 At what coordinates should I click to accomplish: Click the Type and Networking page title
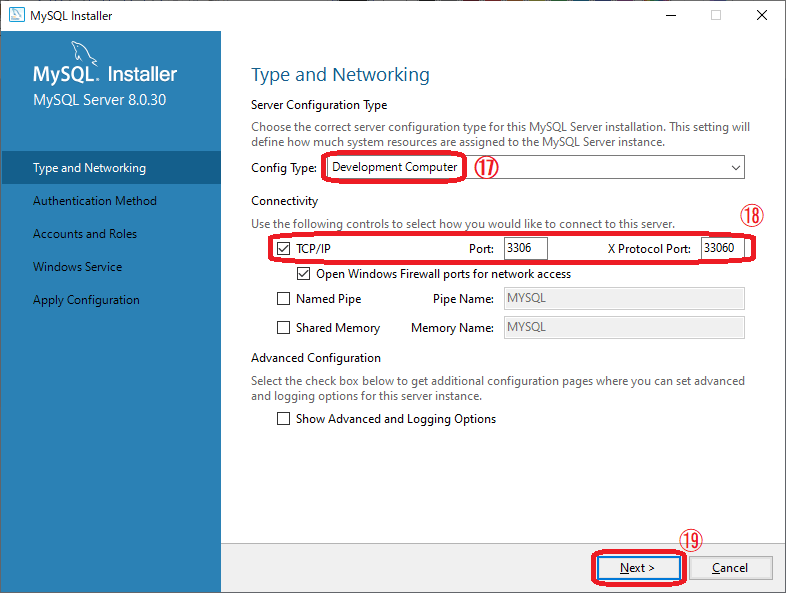pyautogui.click(x=340, y=75)
